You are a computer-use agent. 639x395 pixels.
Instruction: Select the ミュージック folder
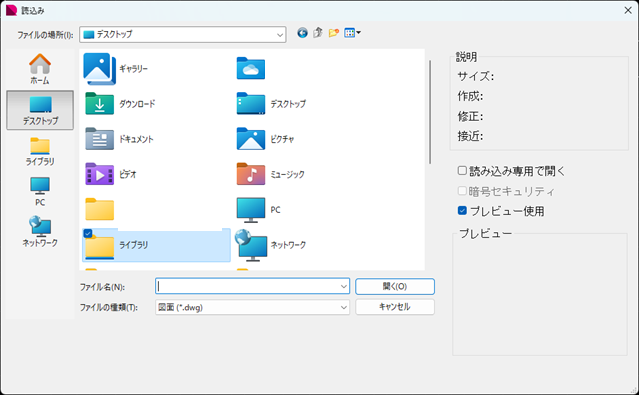(271, 174)
